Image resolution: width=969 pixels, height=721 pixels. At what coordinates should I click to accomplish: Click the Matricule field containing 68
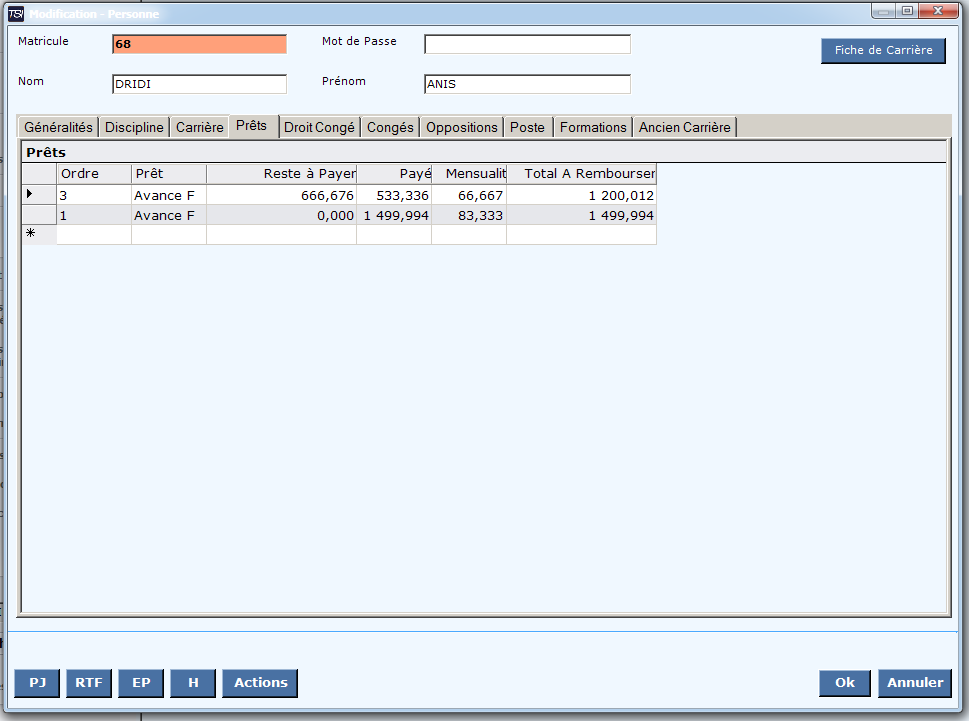click(x=199, y=44)
